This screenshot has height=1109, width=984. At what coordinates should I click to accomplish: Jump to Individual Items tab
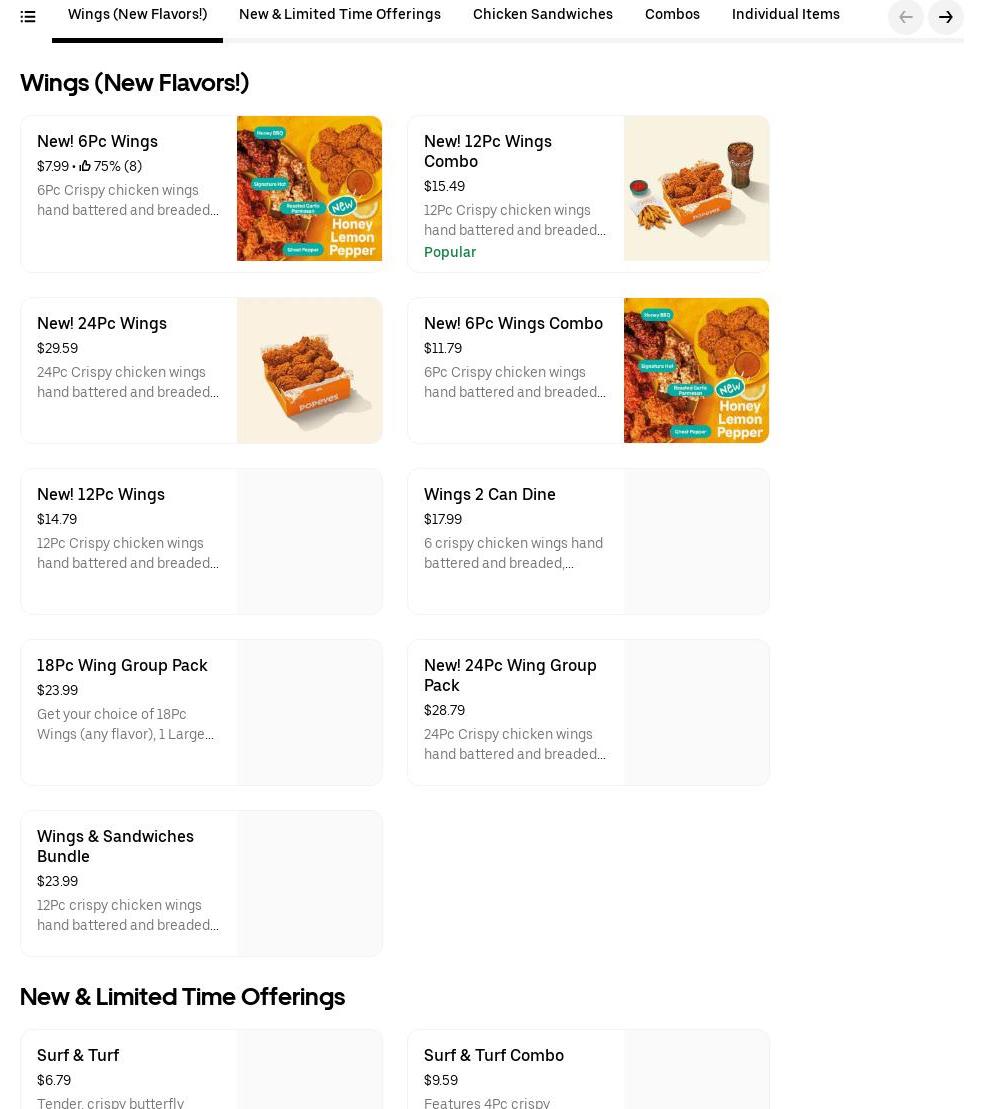point(785,15)
